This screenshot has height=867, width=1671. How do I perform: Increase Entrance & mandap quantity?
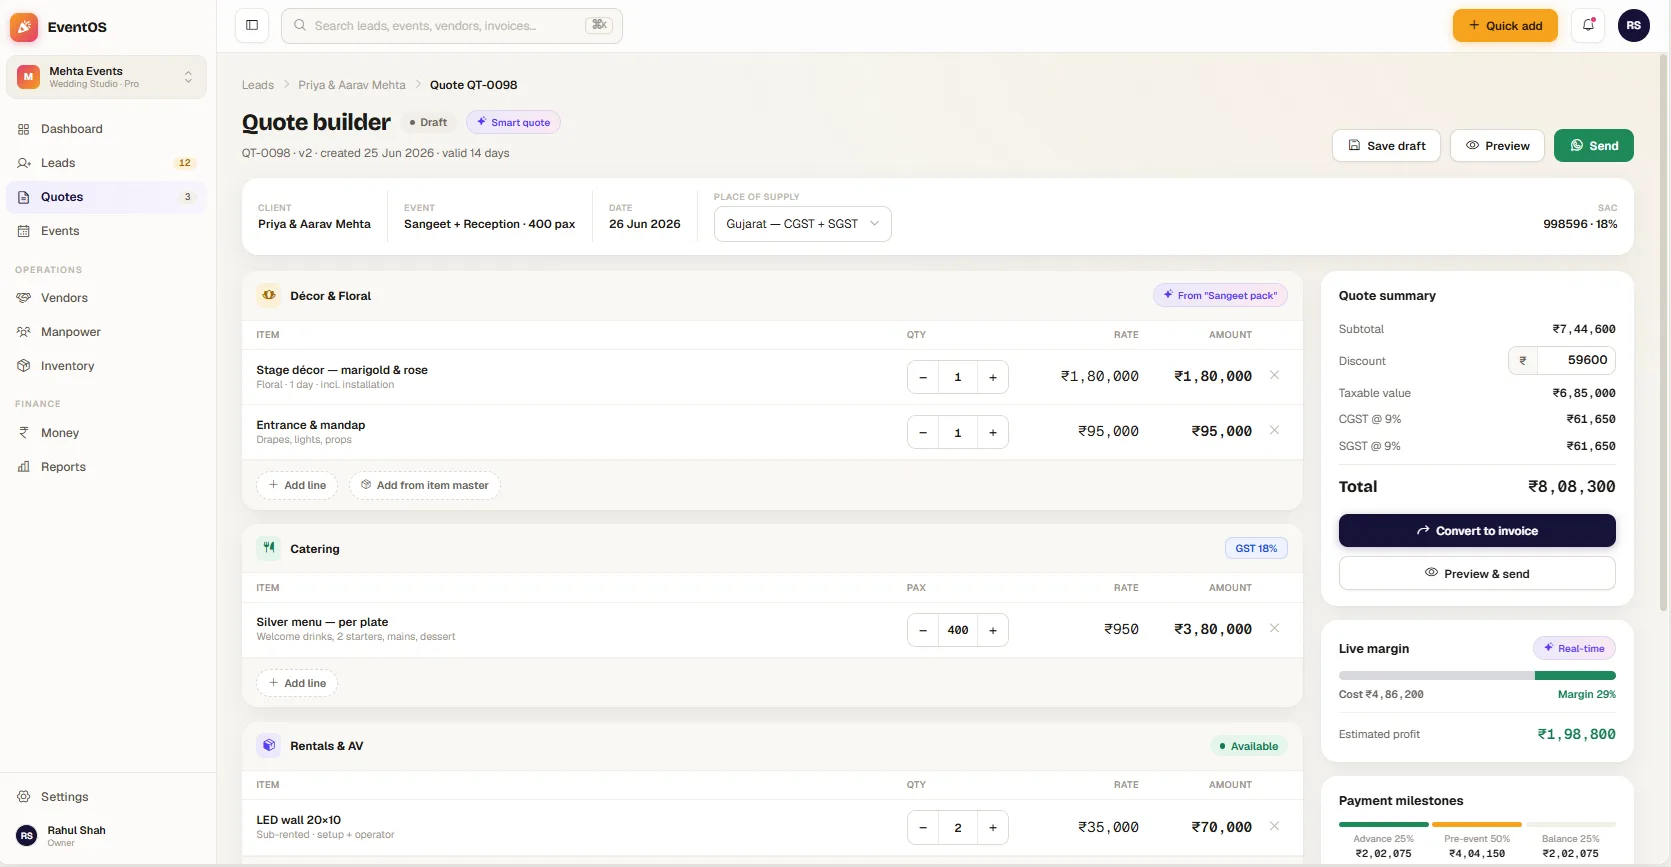[993, 432]
